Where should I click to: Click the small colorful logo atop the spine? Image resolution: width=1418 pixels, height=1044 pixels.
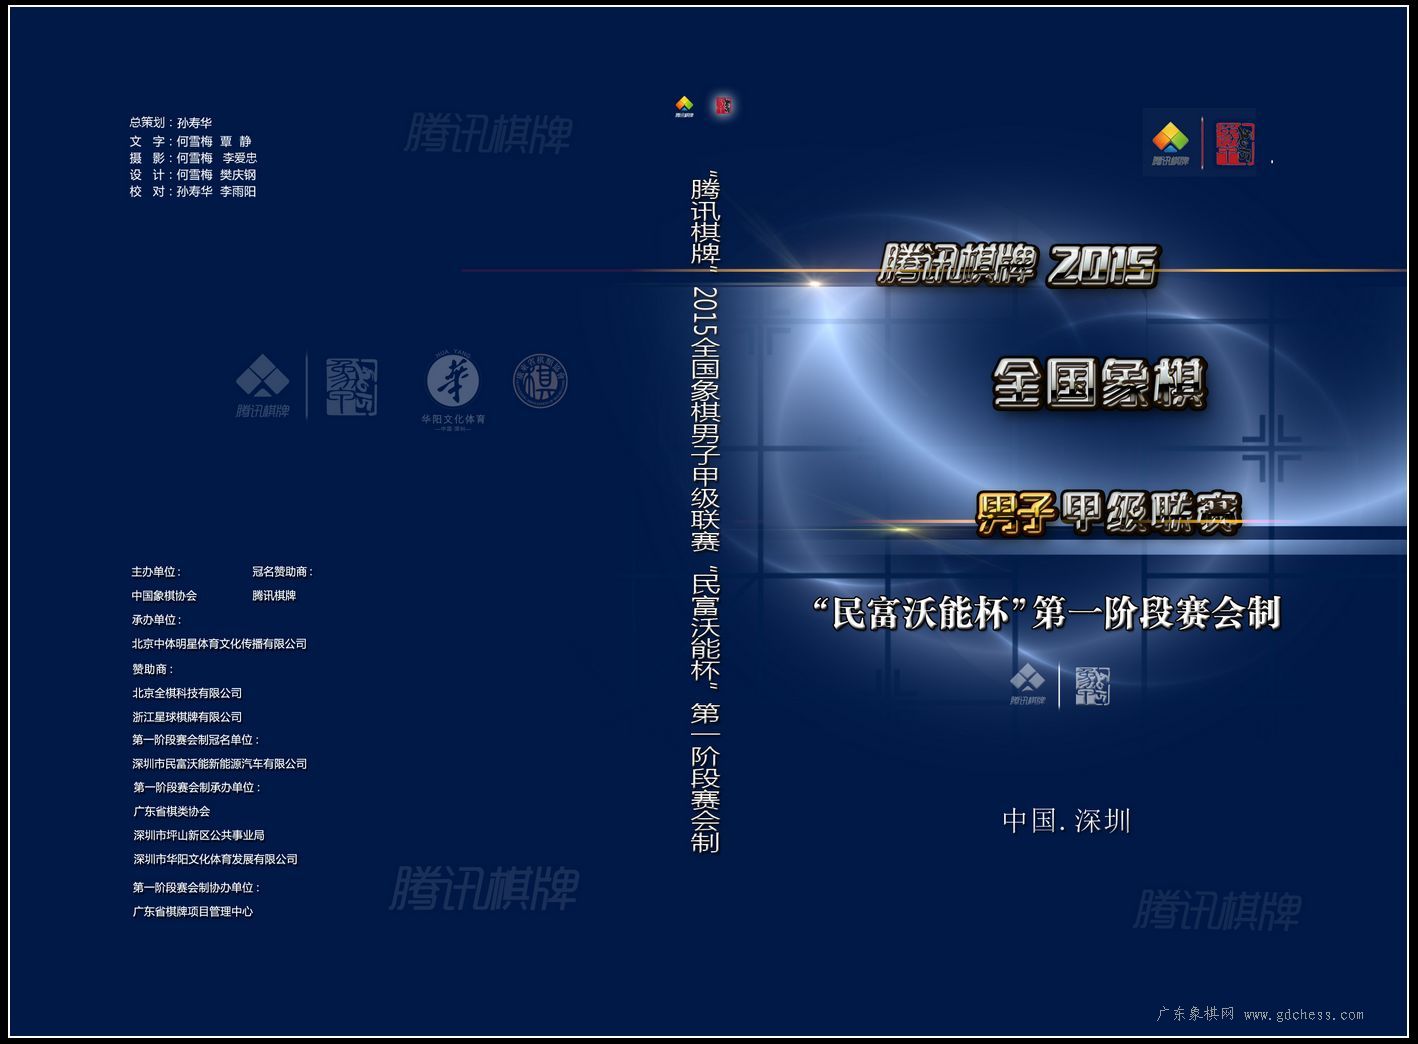684,106
